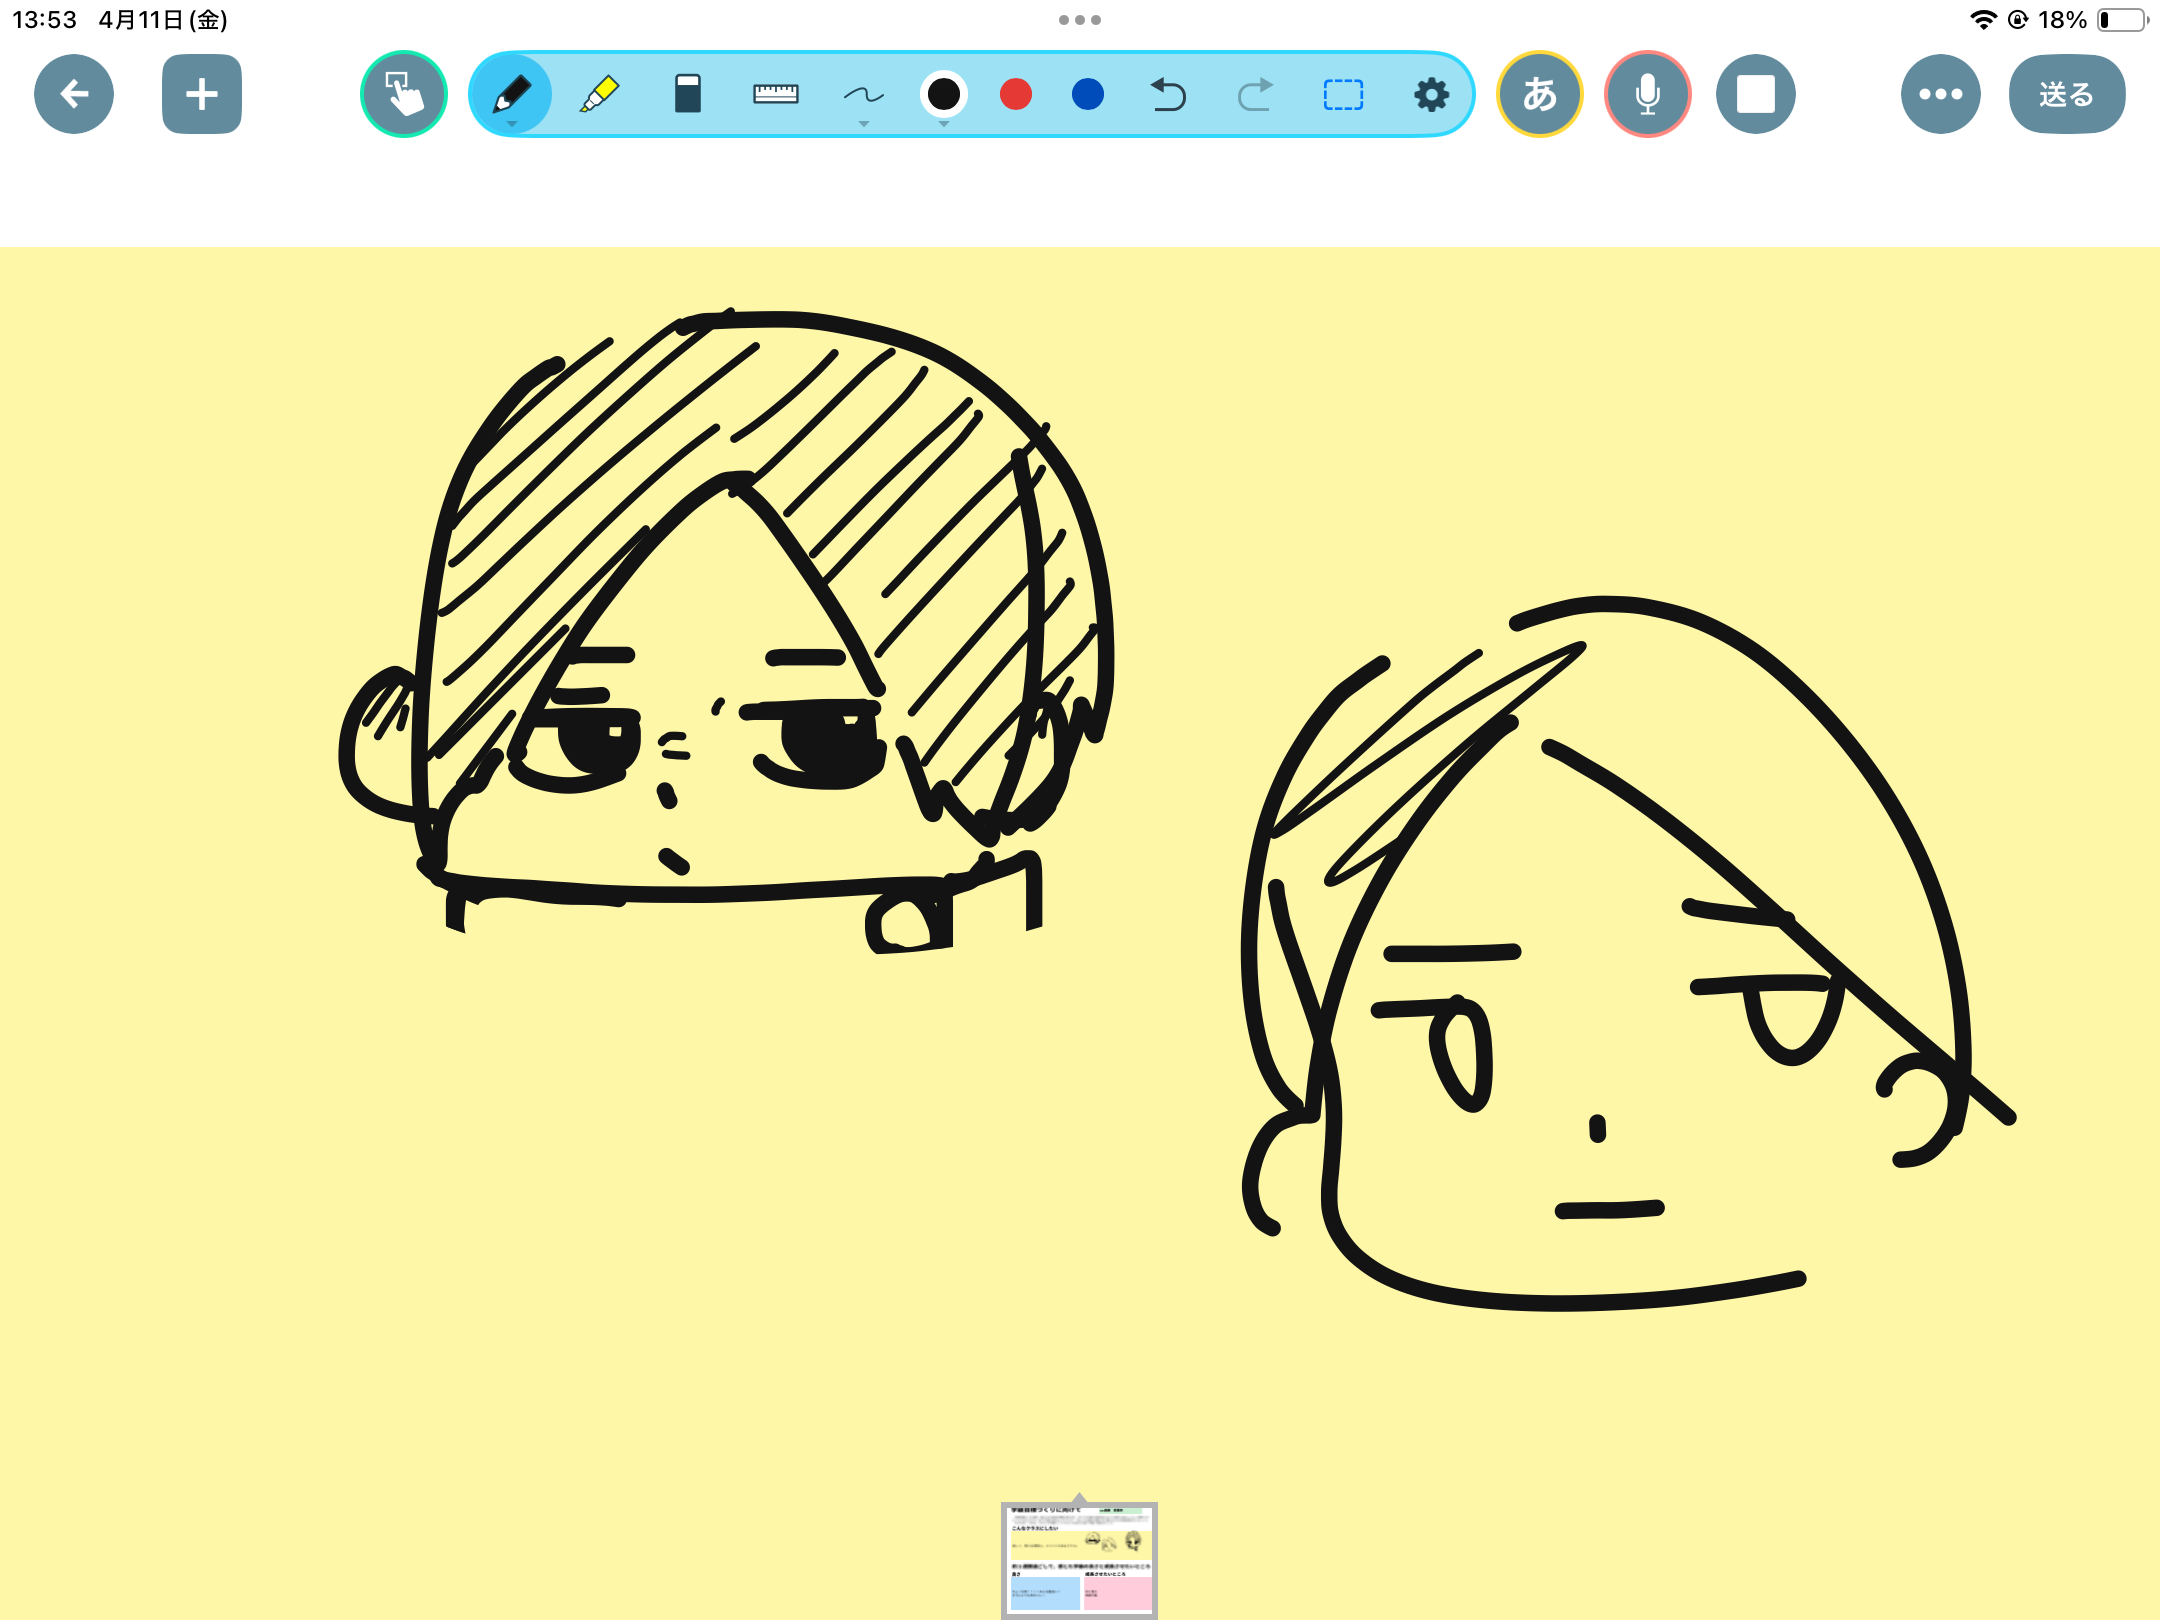The width and height of the screenshot is (2160, 1620).
Task: Switch to the あ text input mode
Action: point(1539,94)
